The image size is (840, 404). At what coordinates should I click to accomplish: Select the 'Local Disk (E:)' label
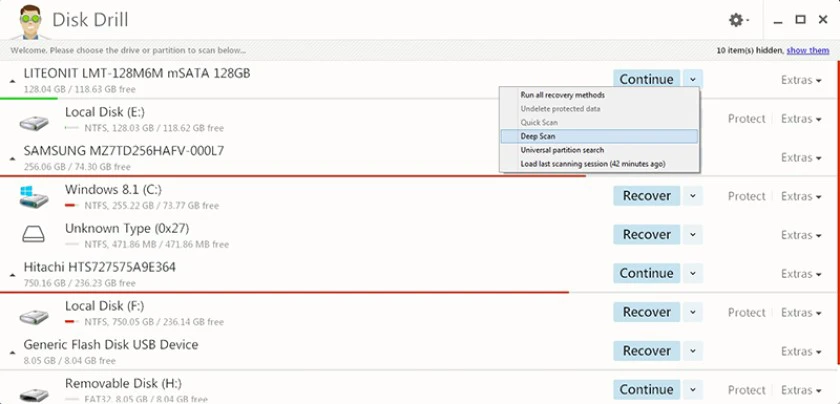point(105,112)
